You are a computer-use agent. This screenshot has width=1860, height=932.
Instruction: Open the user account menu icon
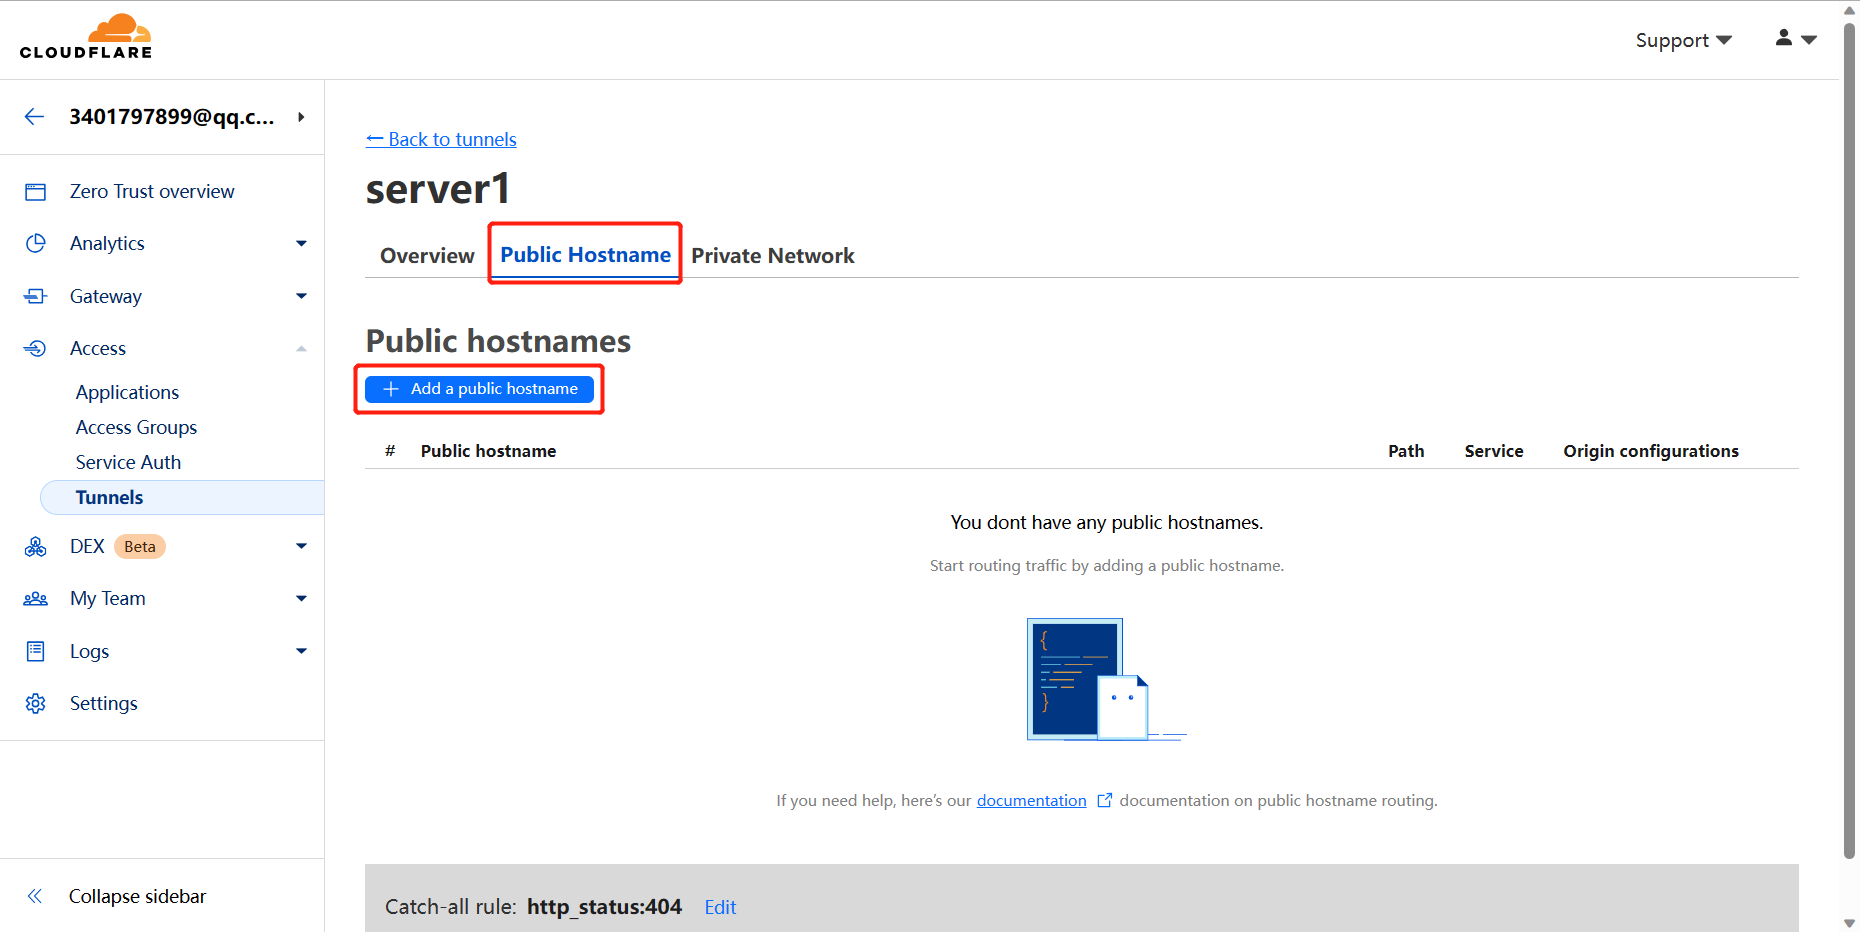coord(1795,39)
